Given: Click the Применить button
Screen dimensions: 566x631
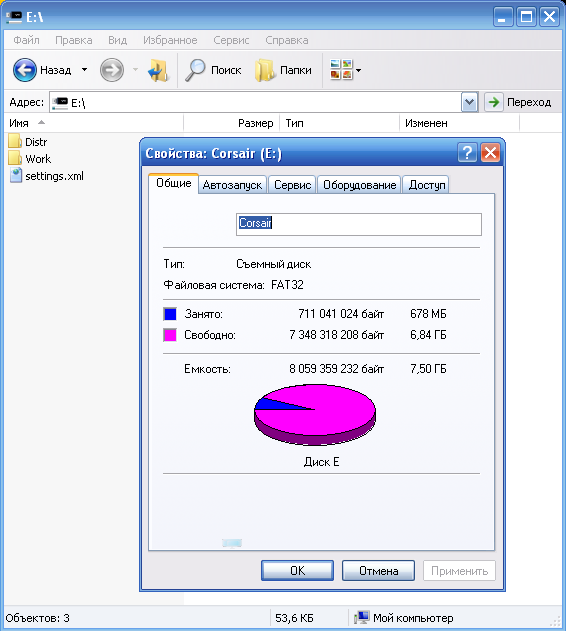Looking at the screenshot, I should tap(459, 571).
